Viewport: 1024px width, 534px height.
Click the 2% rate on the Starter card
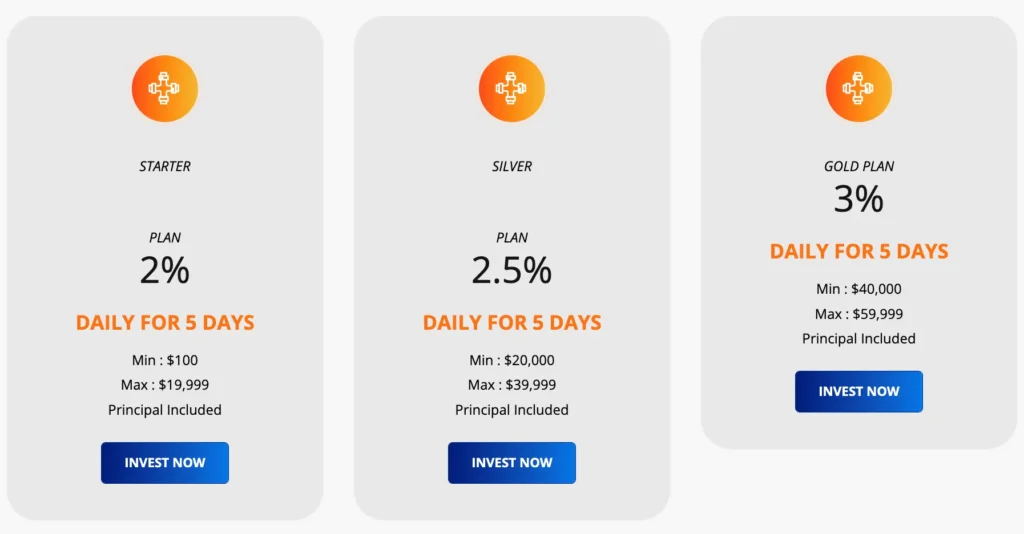click(x=165, y=270)
